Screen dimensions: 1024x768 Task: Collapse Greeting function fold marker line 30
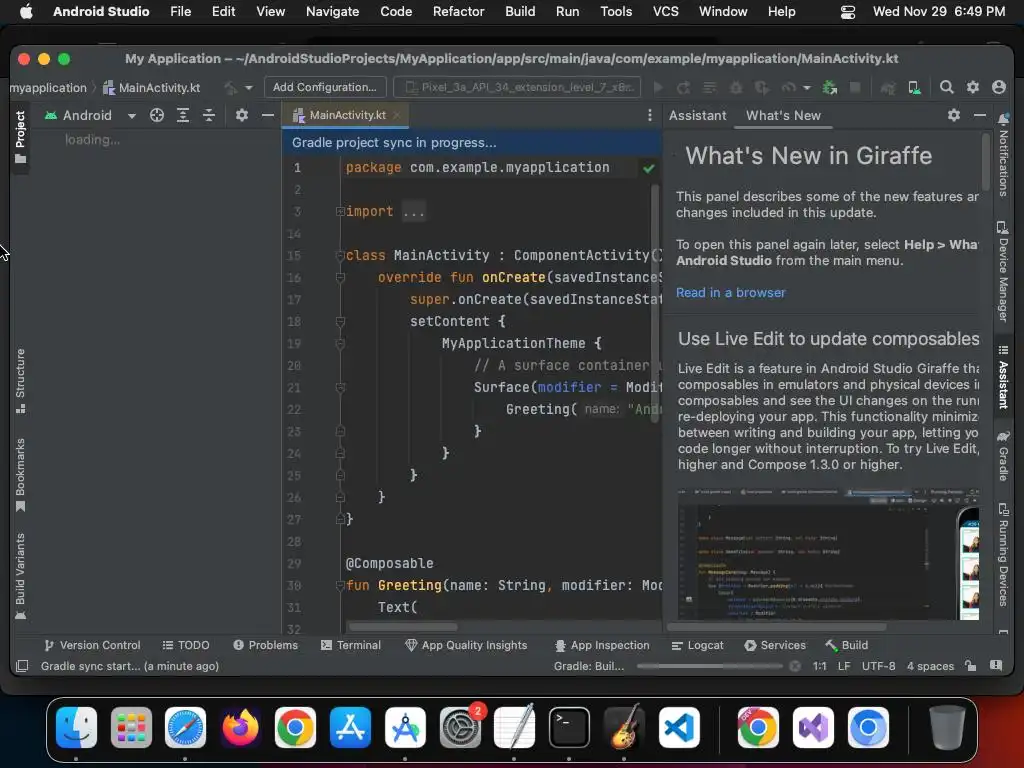click(x=340, y=585)
